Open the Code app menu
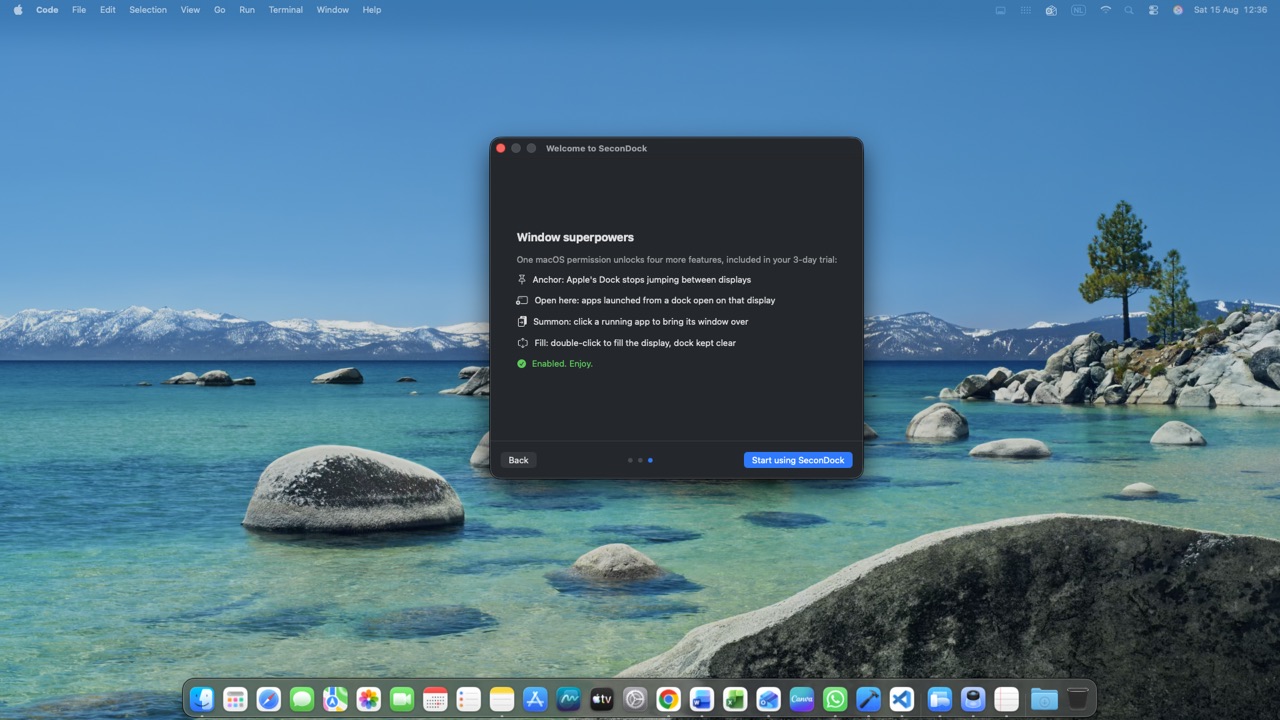The image size is (1280, 720). (x=47, y=10)
